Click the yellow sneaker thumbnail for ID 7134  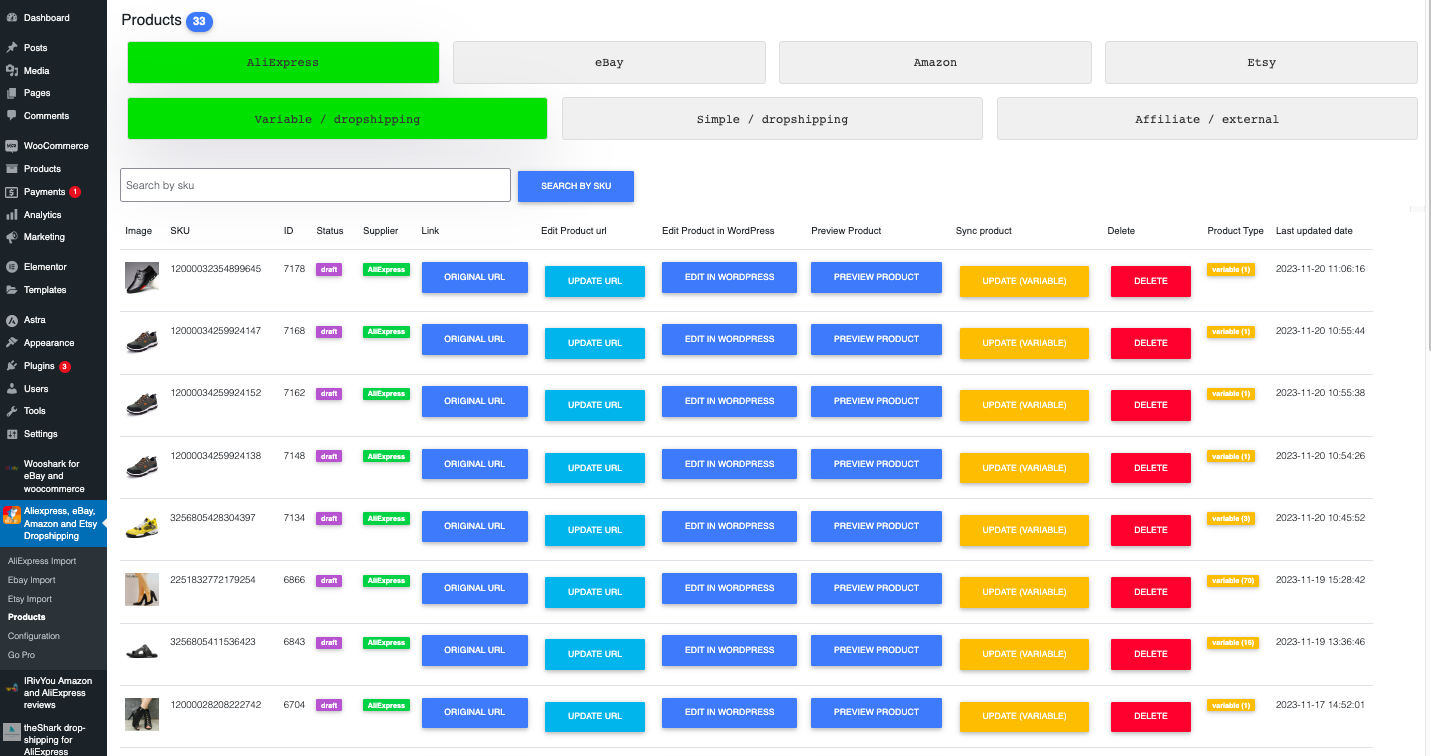[x=142, y=527]
